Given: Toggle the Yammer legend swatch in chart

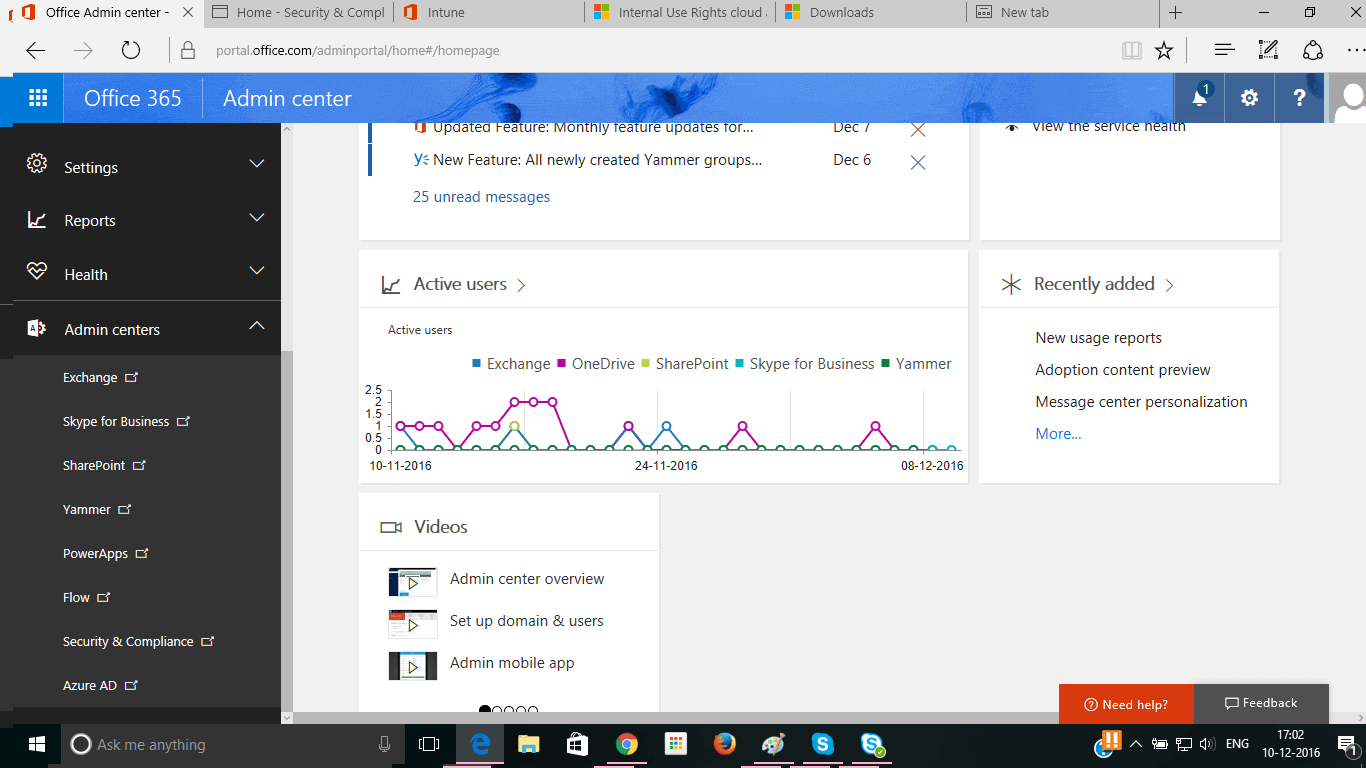Looking at the screenshot, I should (885, 364).
